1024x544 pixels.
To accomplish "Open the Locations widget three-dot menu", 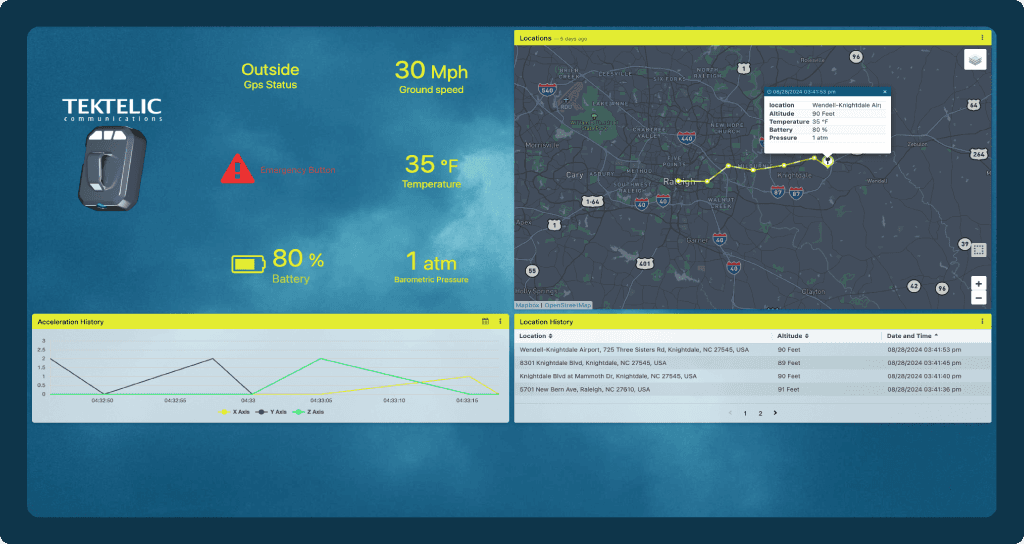I will 982,38.
